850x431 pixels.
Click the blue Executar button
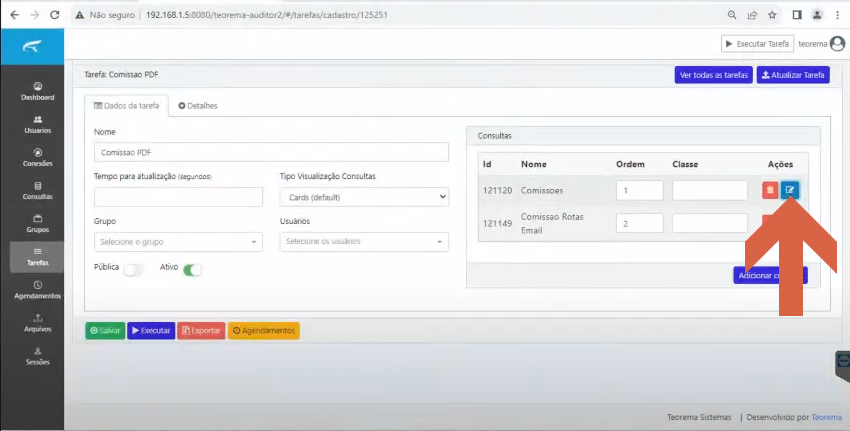(x=151, y=331)
